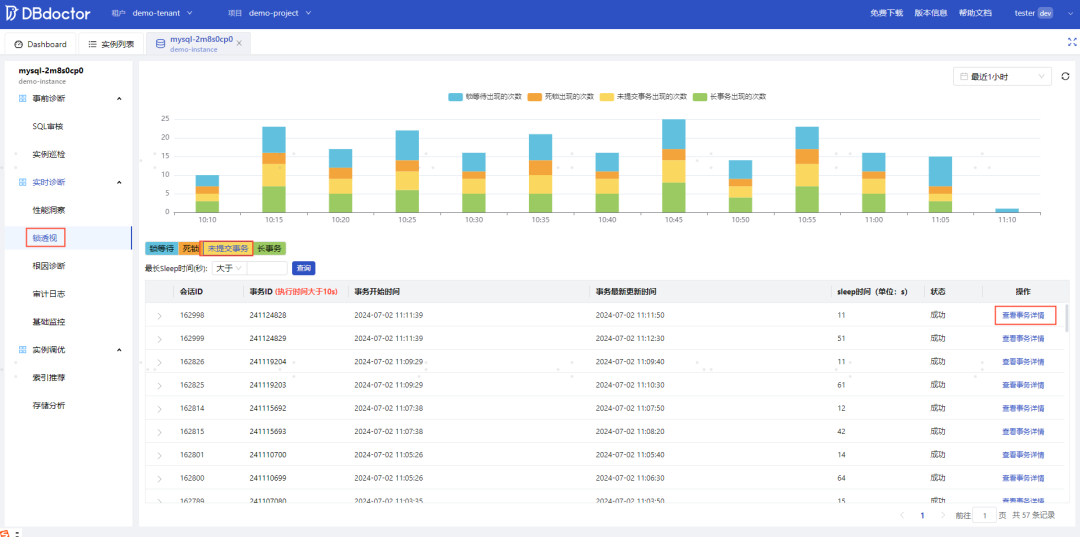Viewport: 1080px width, 537px height.
Task: Expand row for session 162998
Action: pos(160,315)
